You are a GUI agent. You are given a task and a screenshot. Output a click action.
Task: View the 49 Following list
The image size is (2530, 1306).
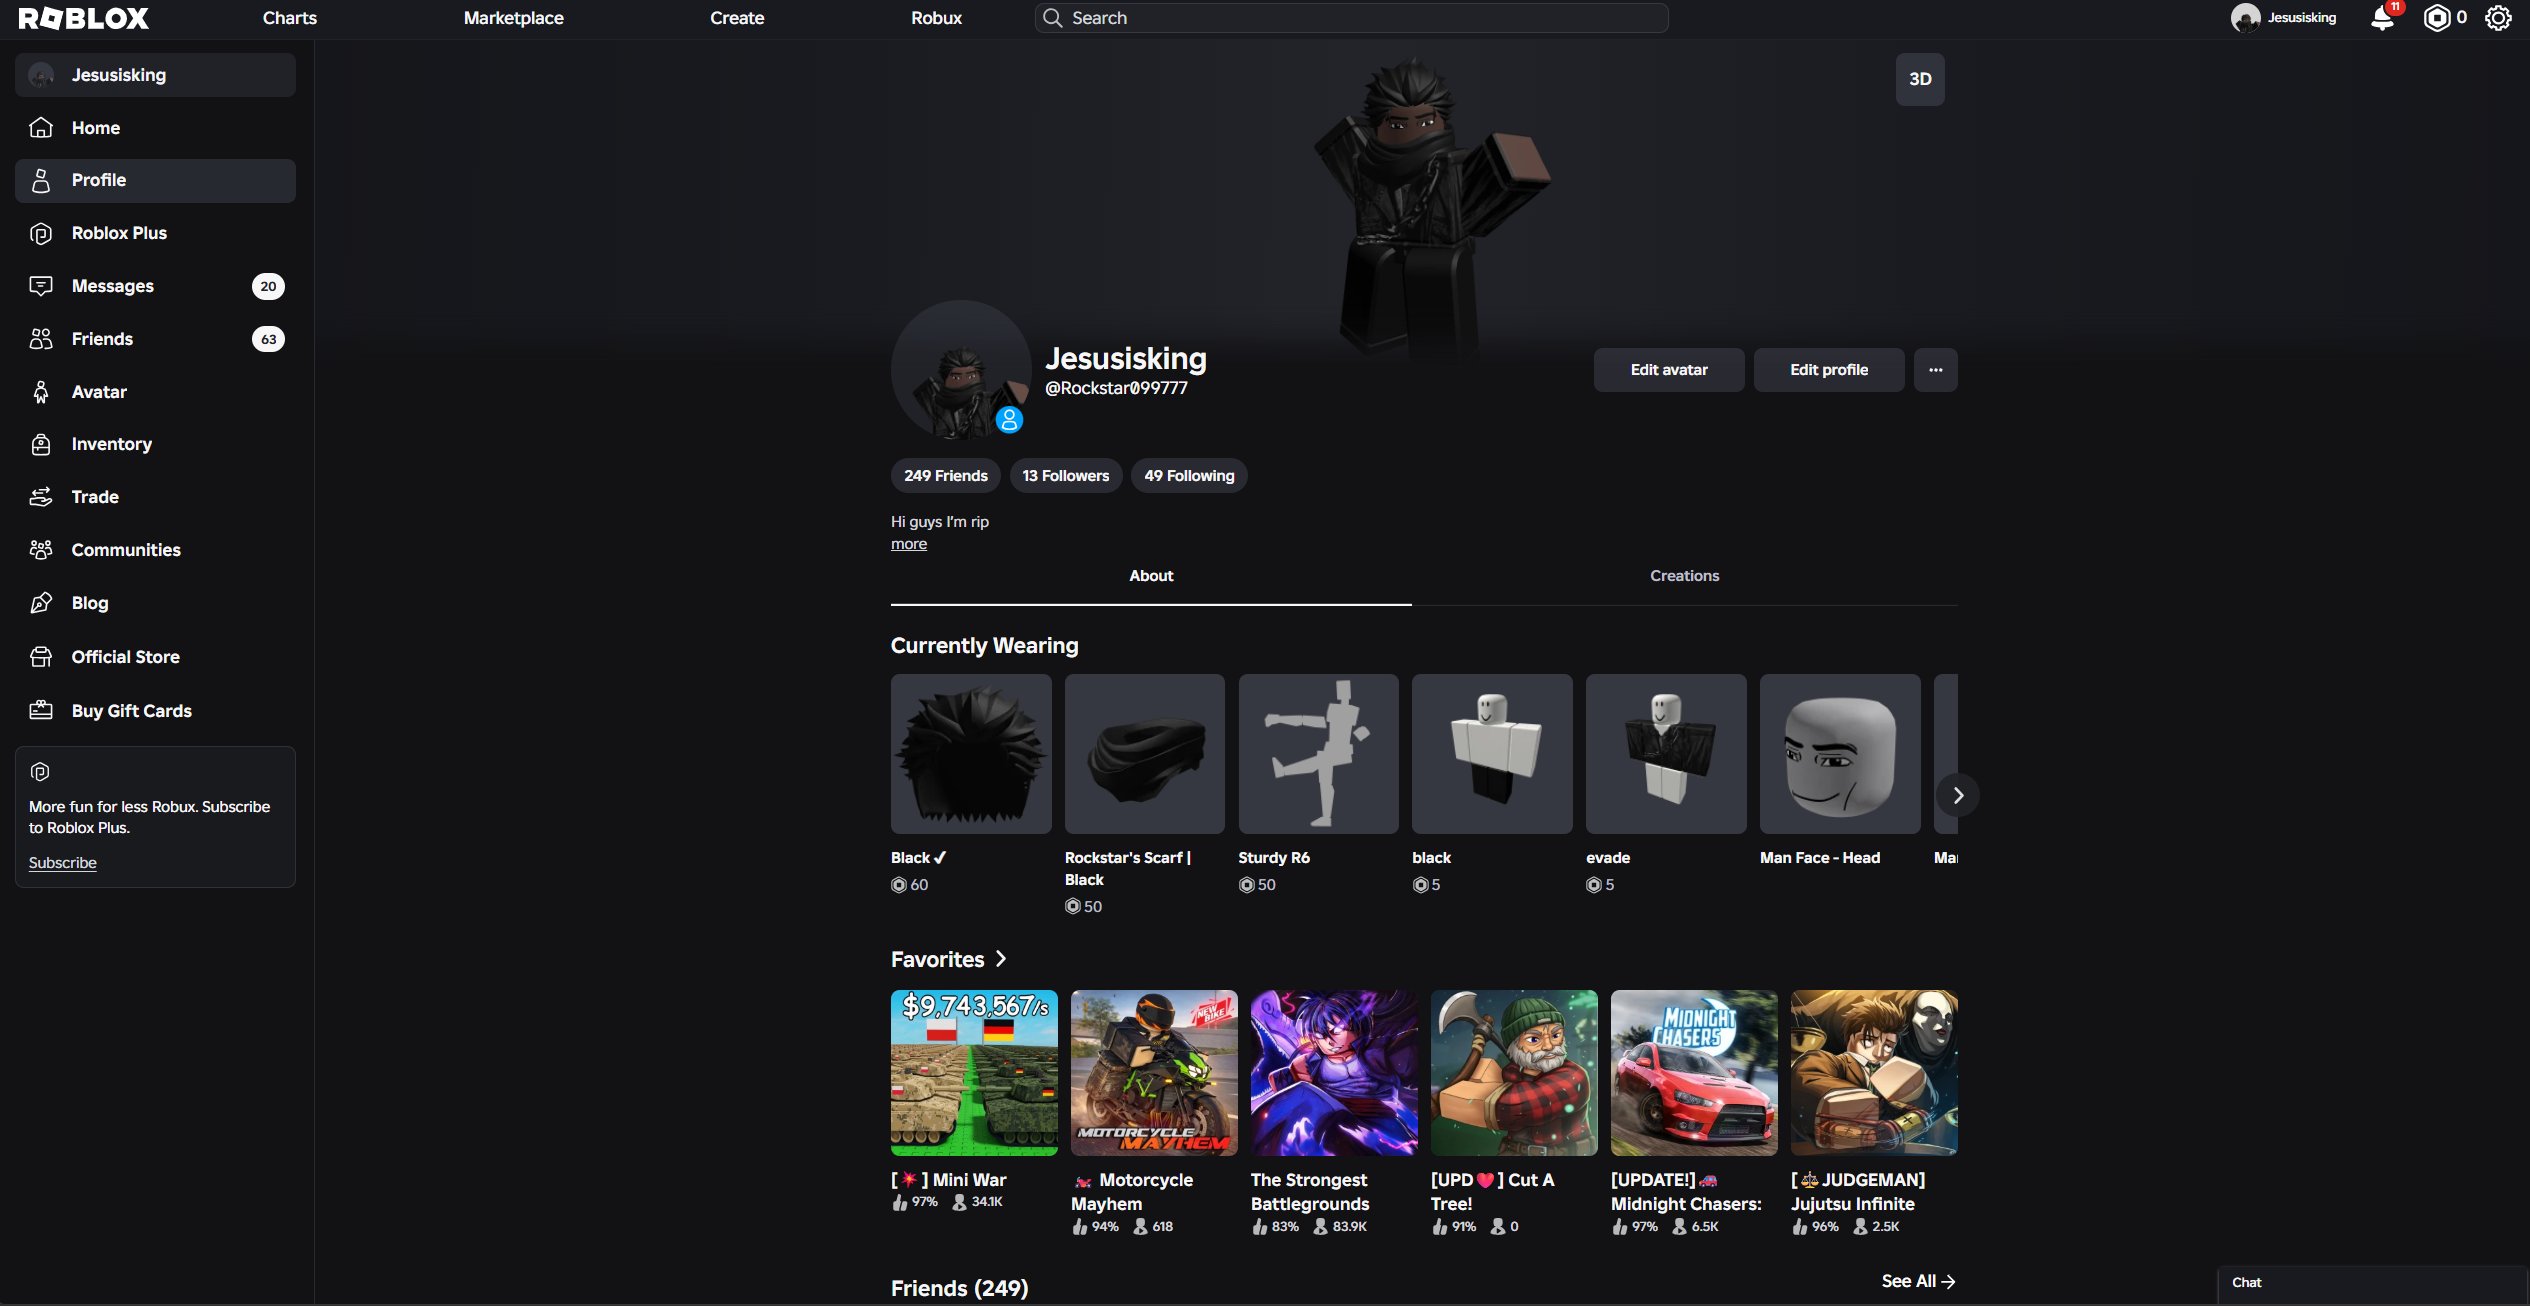pyautogui.click(x=1189, y=476)
